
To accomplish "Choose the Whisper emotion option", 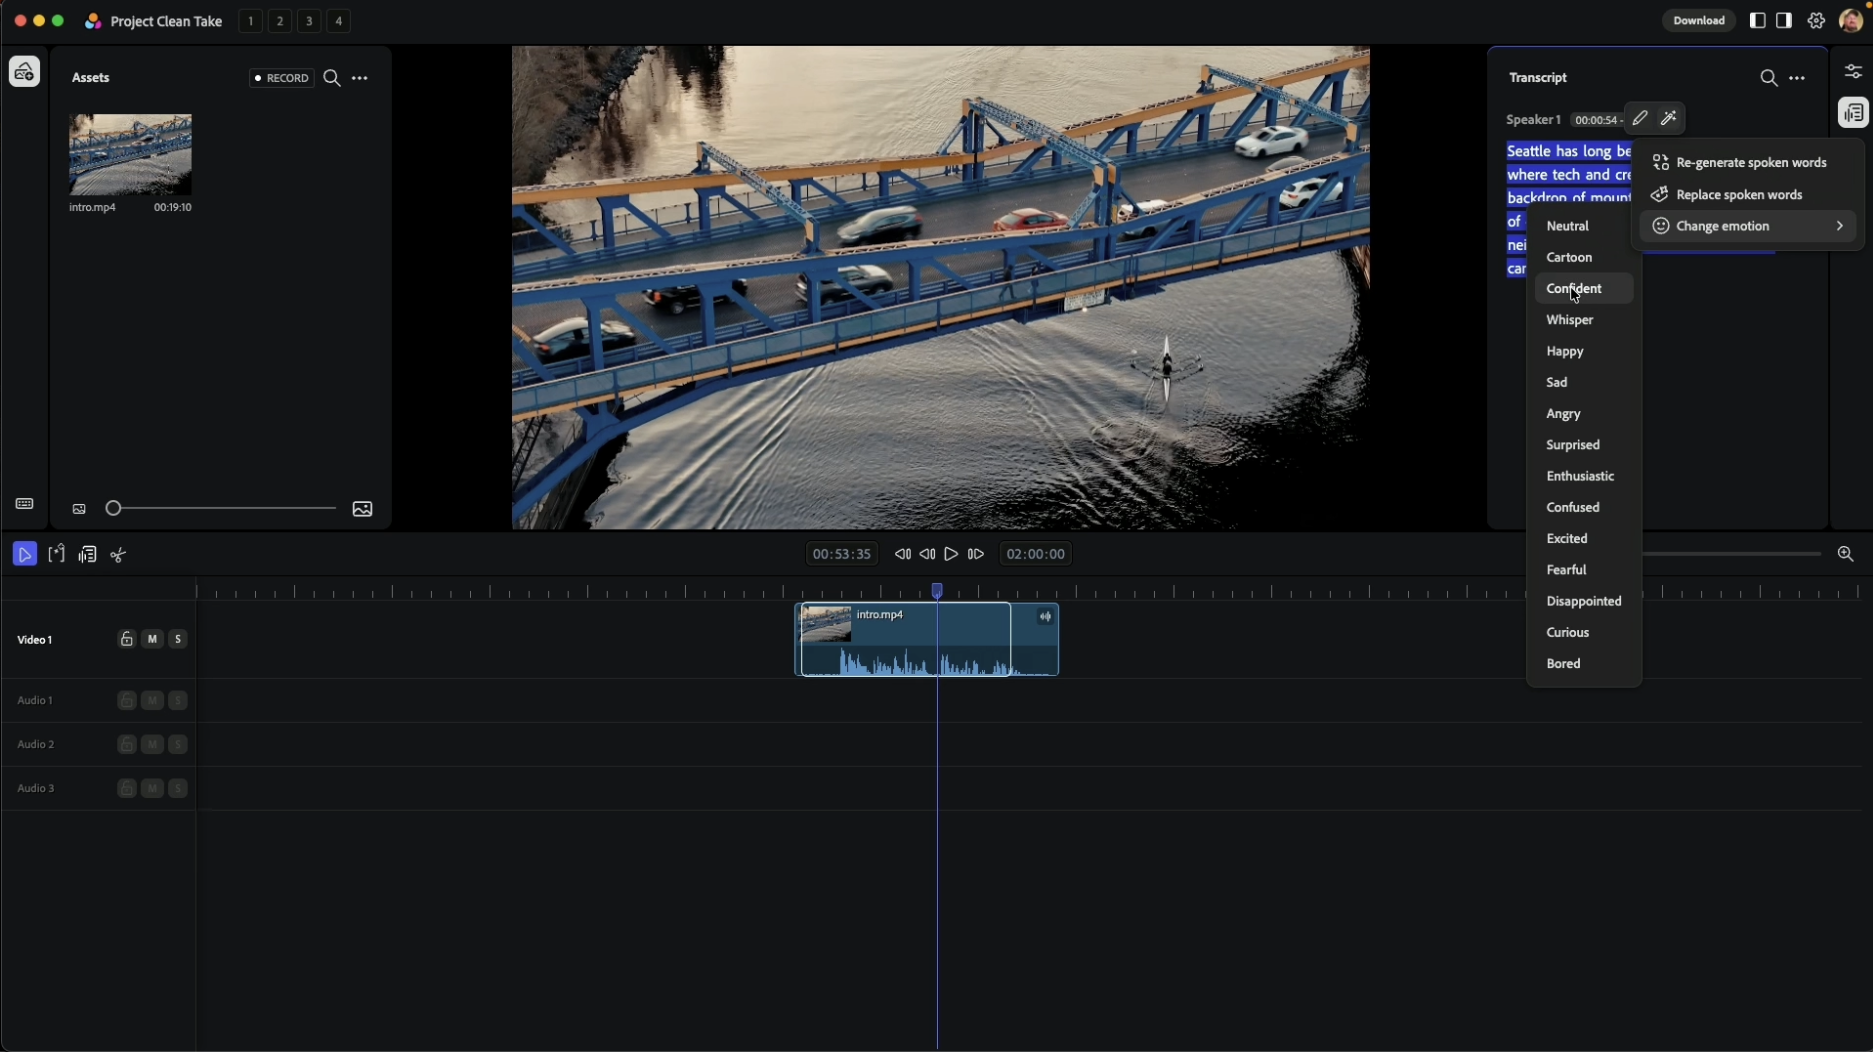I will pyautogui.click(x=1569, y=320).
